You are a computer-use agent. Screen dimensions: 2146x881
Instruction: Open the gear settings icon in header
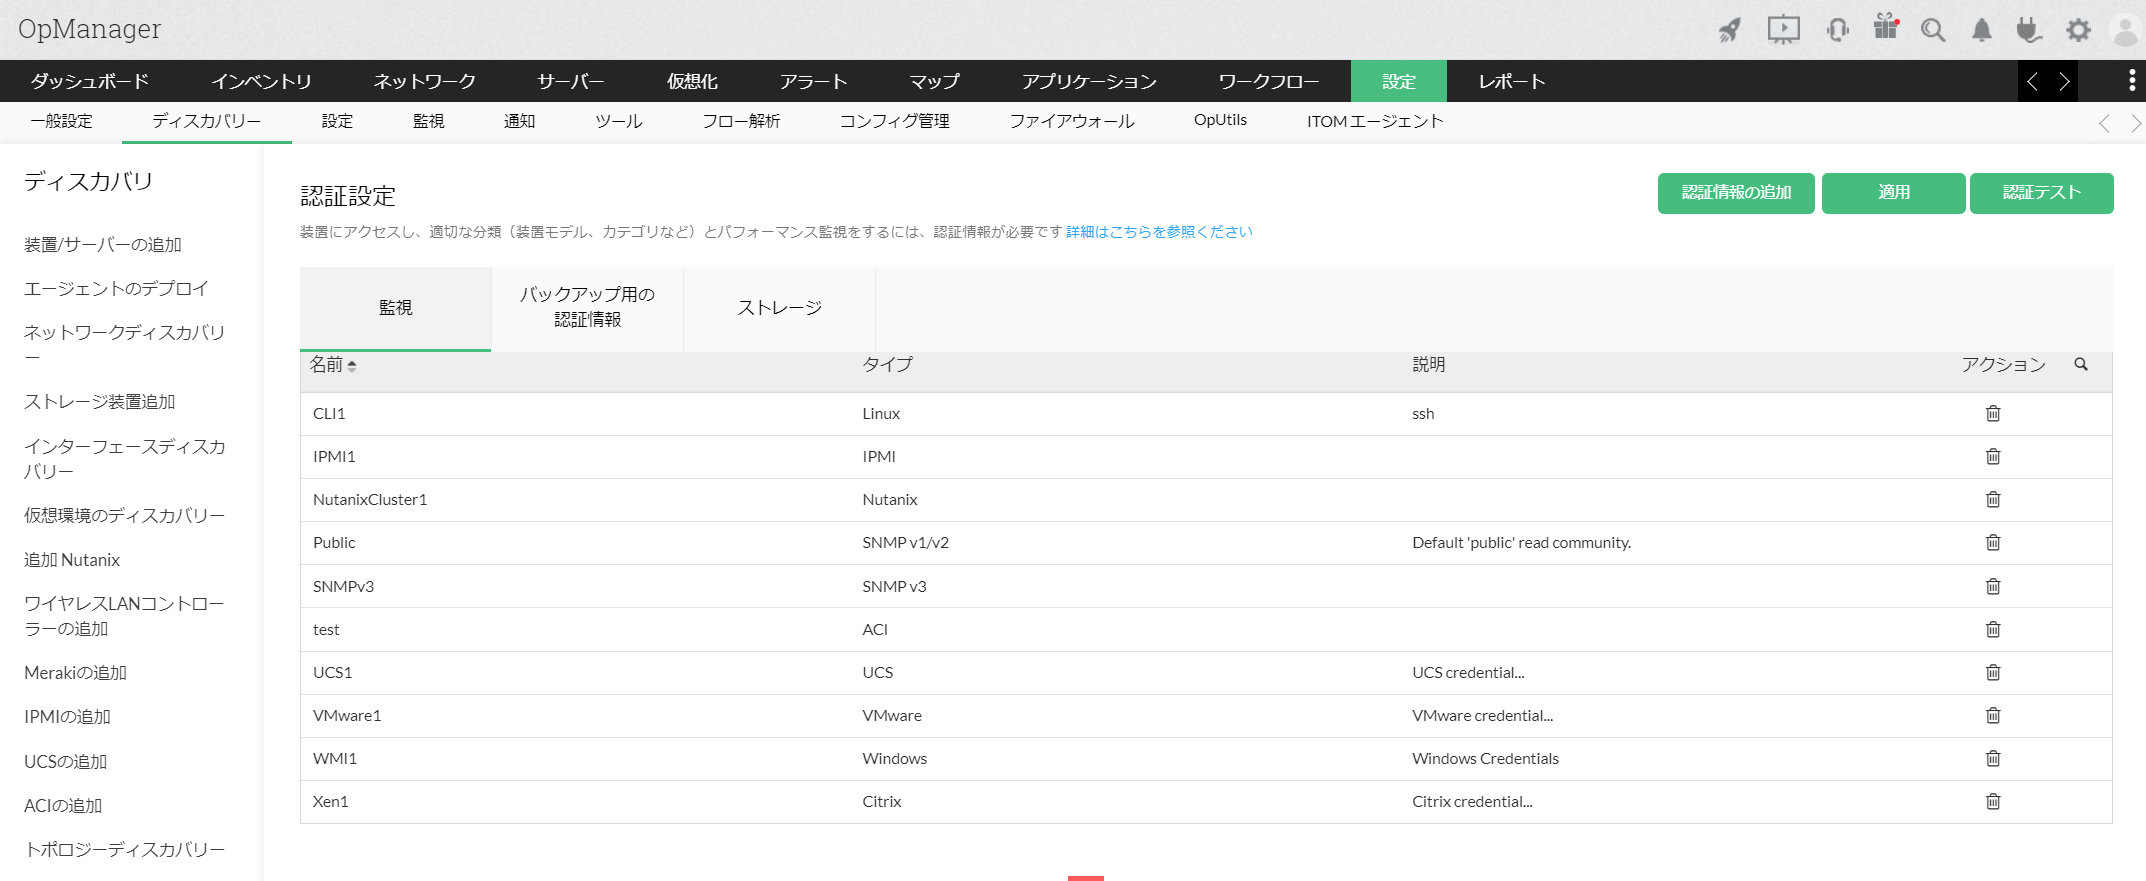coord(2078,30)
